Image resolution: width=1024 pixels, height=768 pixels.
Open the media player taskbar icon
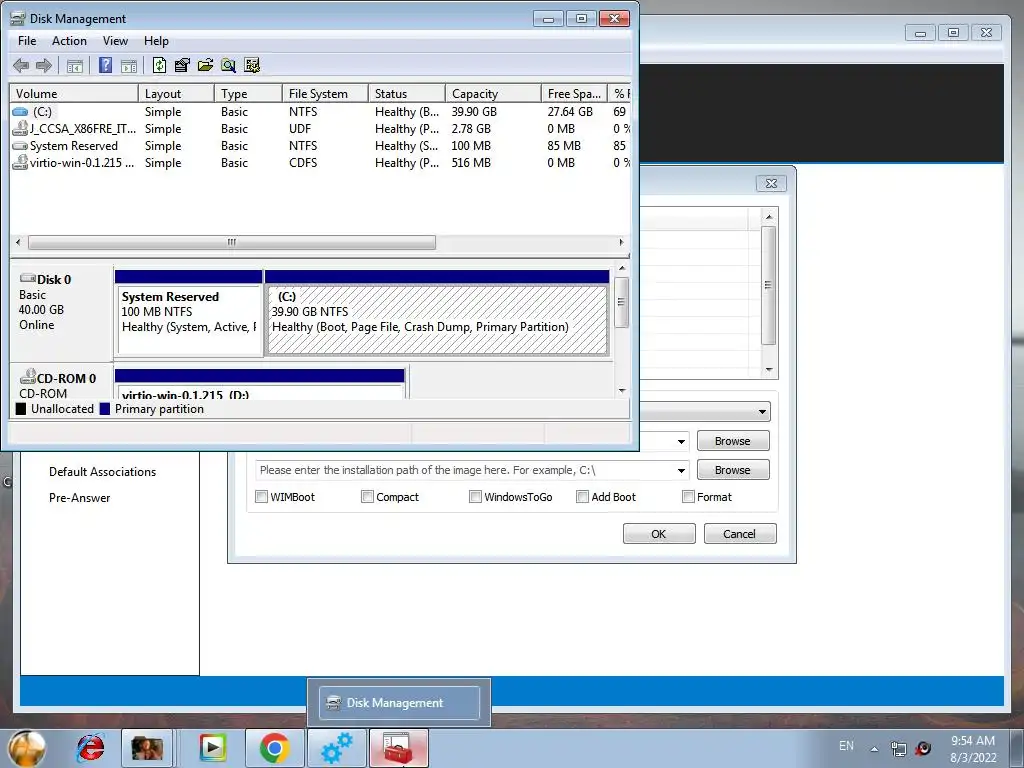213,748
